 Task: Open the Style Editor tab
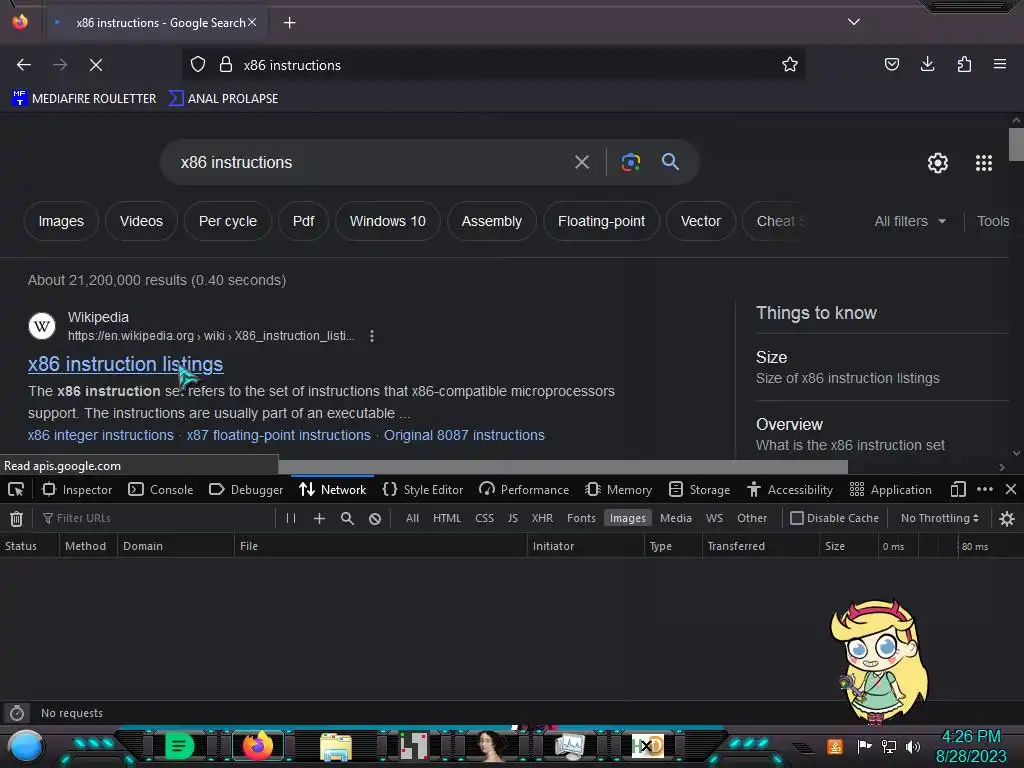click(x=423, y=489)
